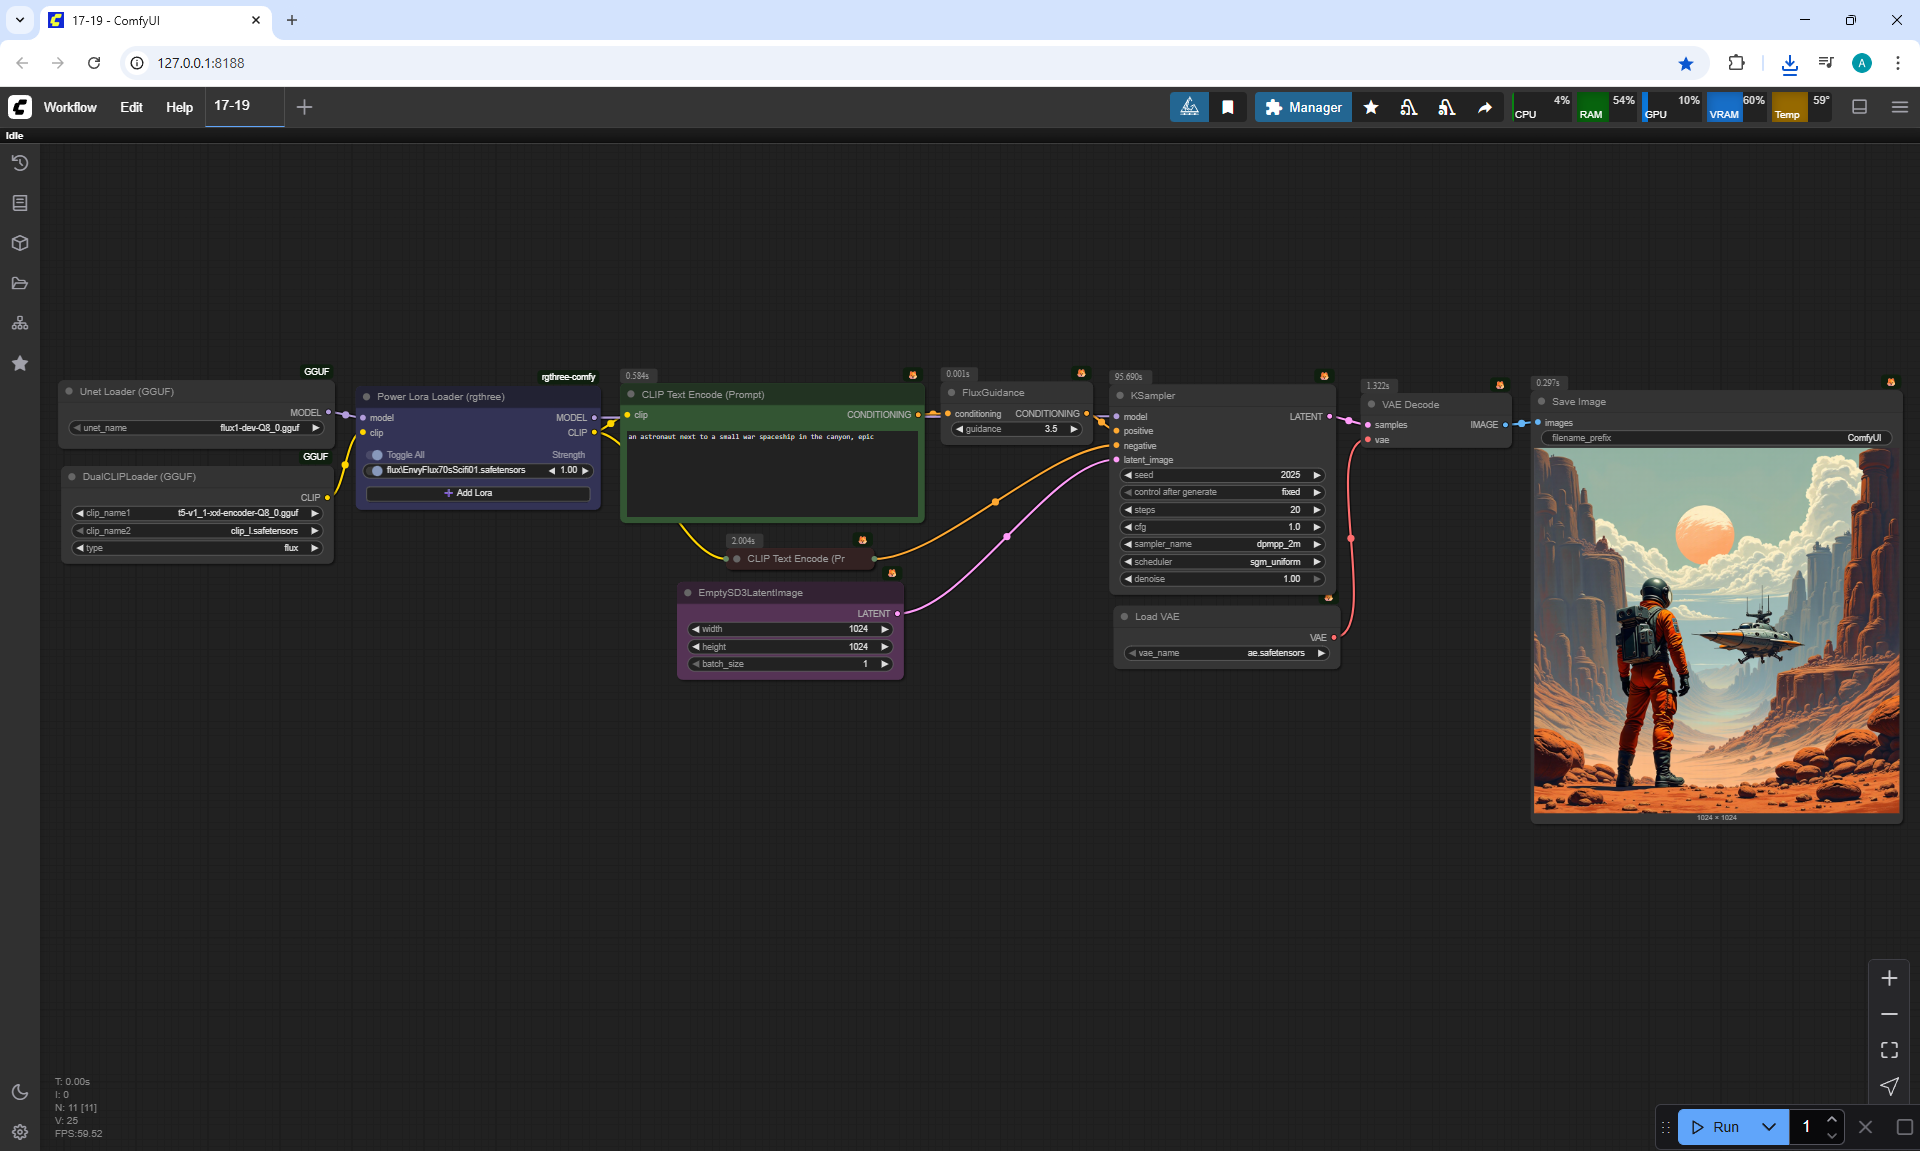Click the fit view canvas icon

pyautogui.click(x=1889, y=1050)
